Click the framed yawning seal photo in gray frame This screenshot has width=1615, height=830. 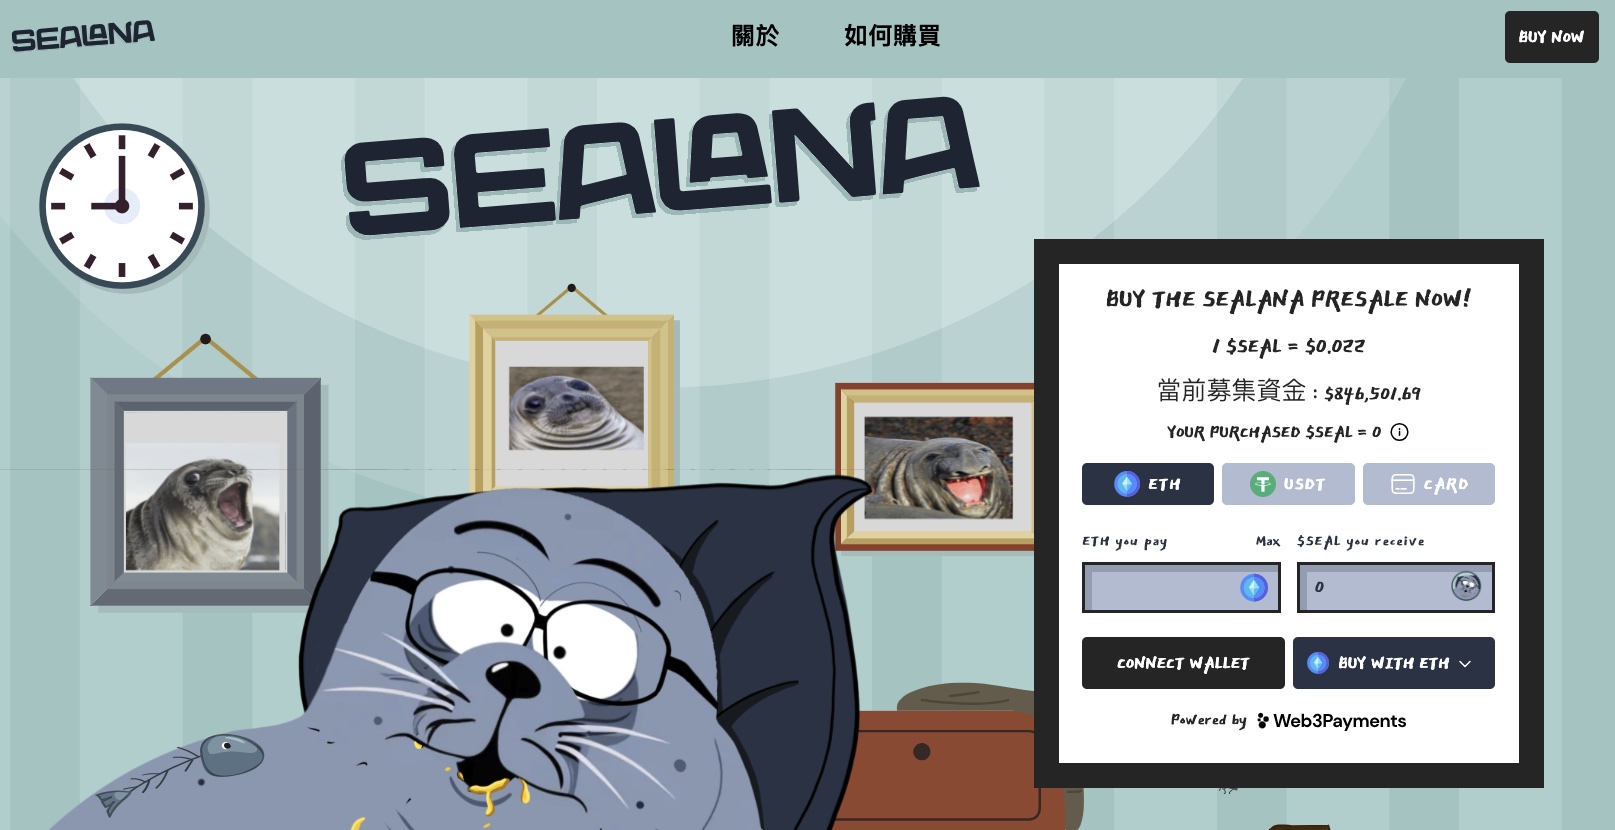click(x=205, y=491)
